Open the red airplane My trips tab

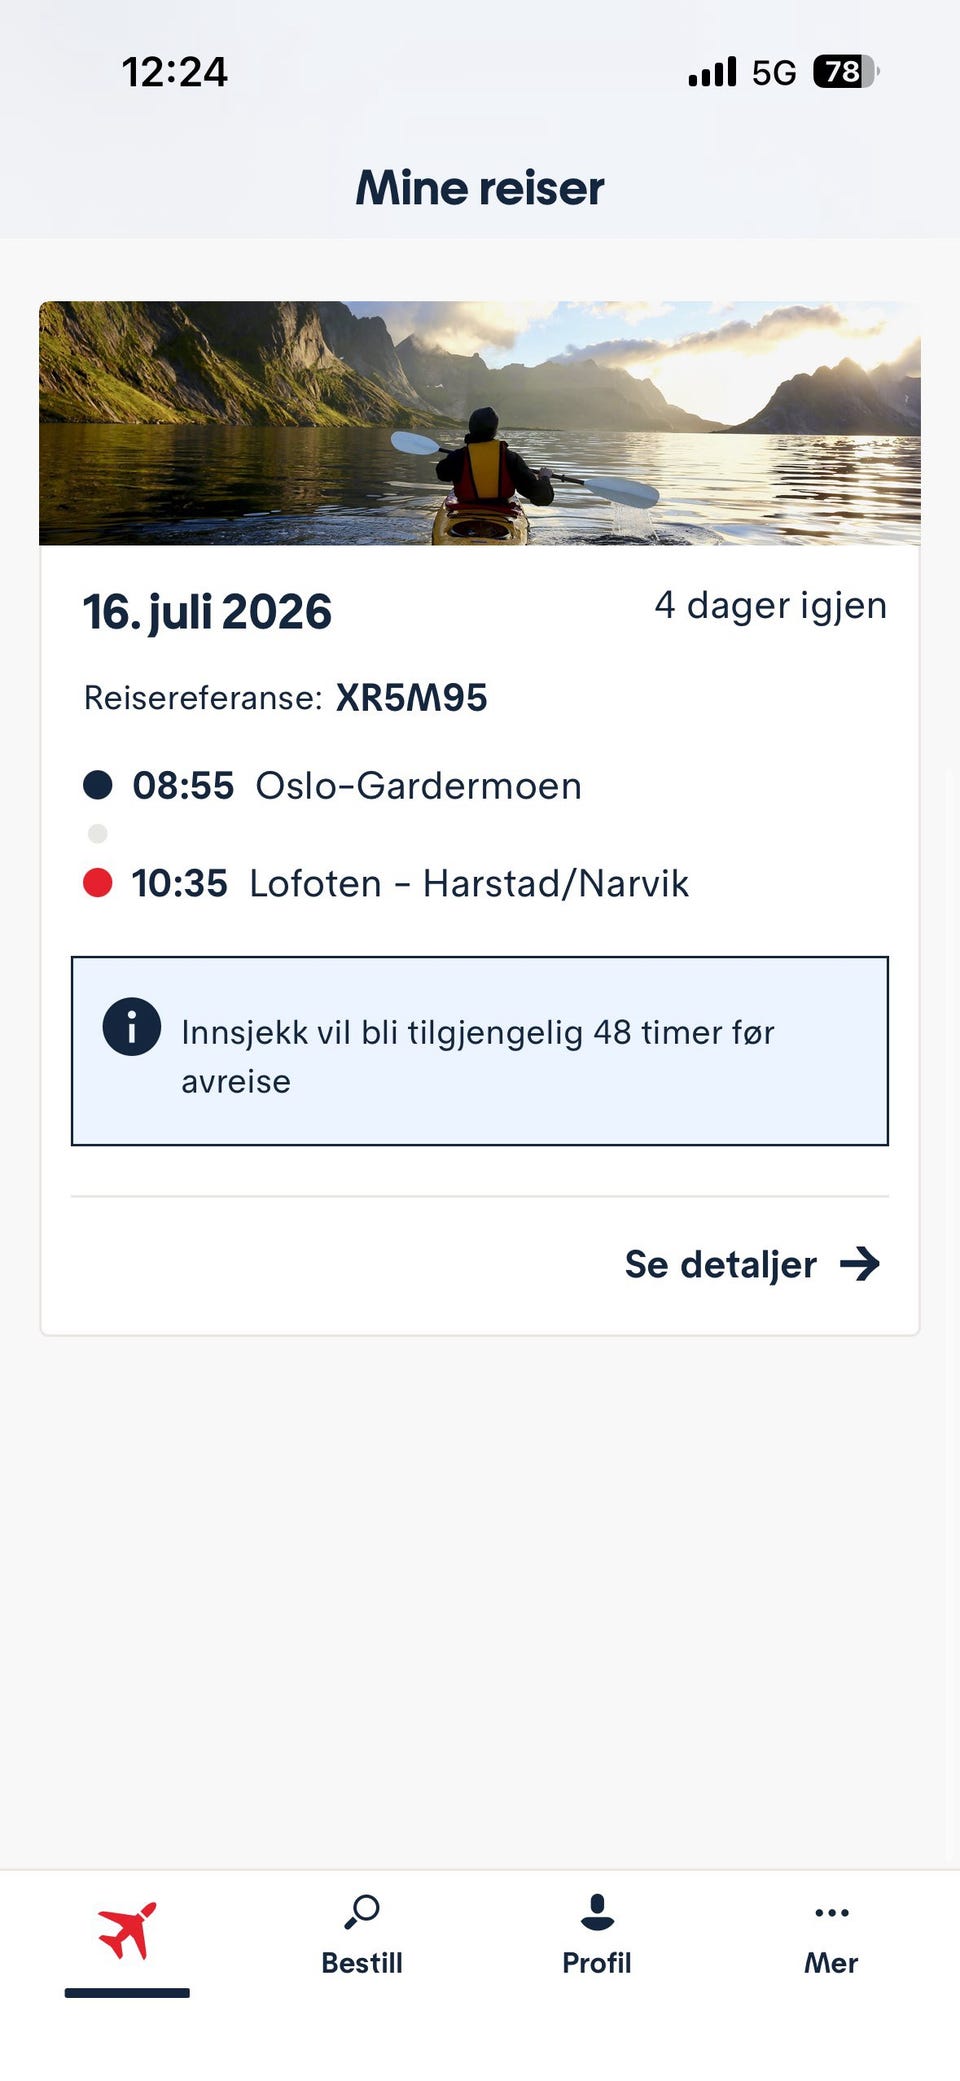[x=128, y=1931]
